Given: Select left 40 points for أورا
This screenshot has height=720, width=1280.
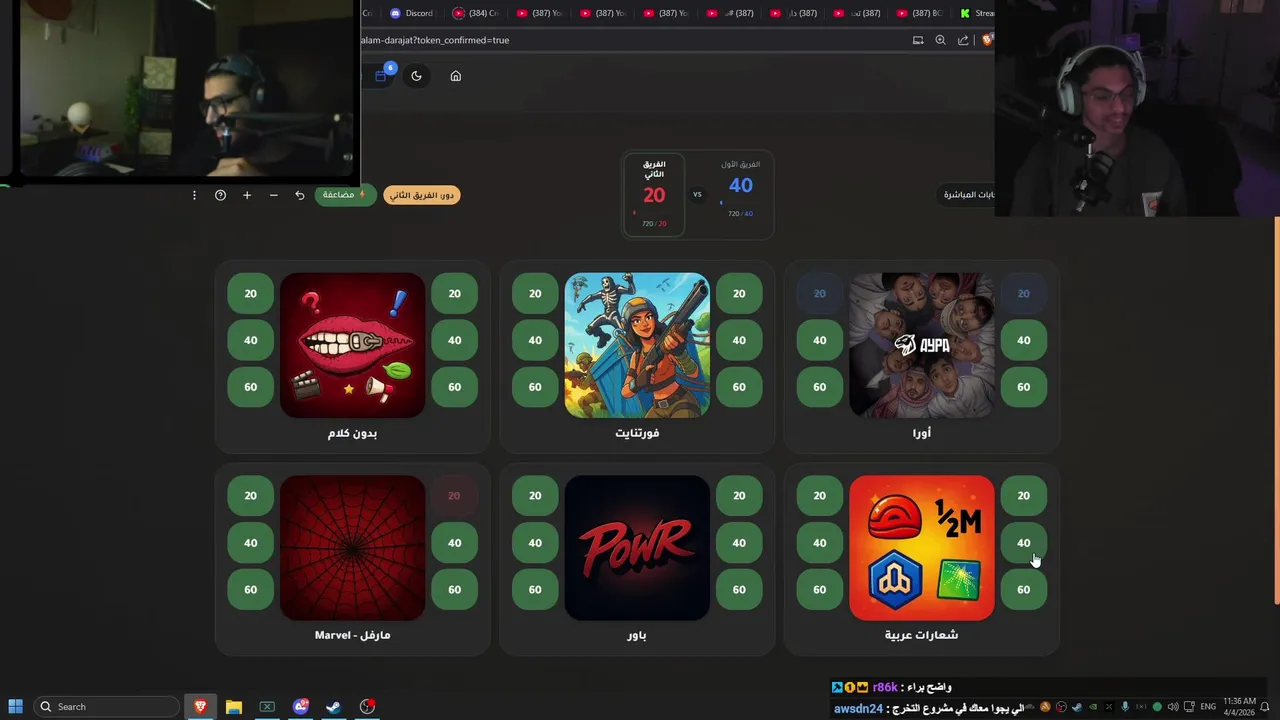Looking at the screenshot, I should pos(819,340).
